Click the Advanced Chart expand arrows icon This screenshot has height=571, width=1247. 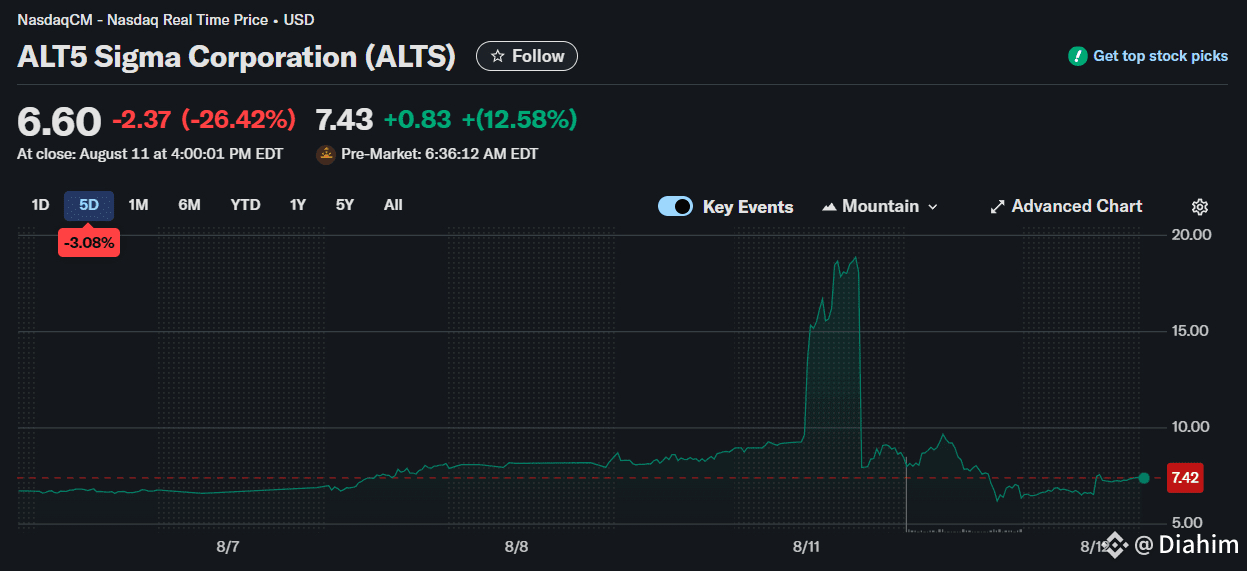[x=997, y=207]
